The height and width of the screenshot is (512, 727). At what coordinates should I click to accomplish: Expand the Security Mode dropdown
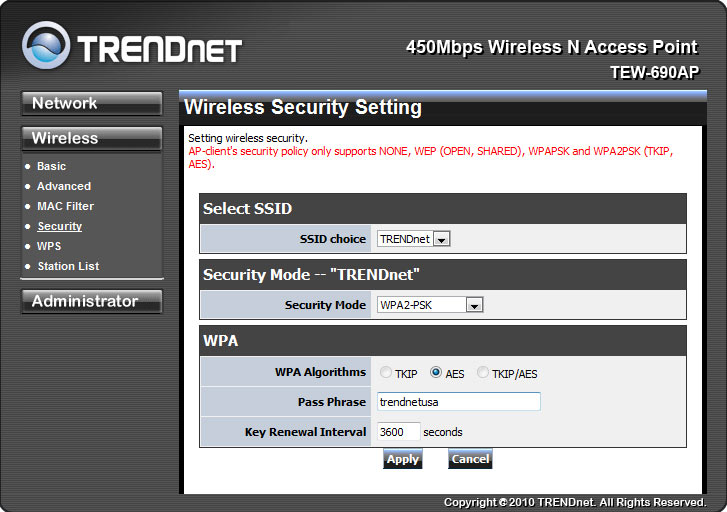click(x=430, y=305)
